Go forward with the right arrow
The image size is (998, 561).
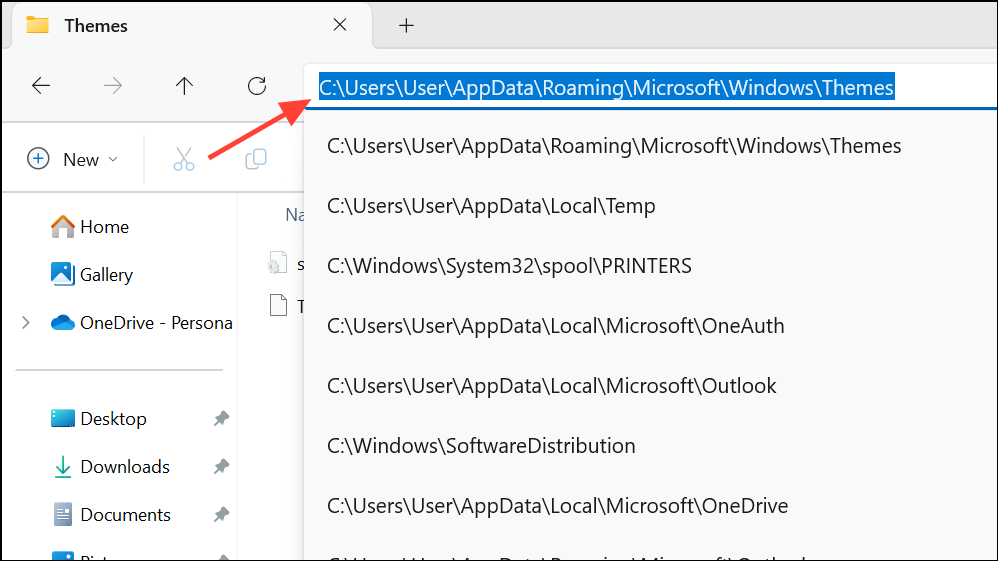[113, 85]
